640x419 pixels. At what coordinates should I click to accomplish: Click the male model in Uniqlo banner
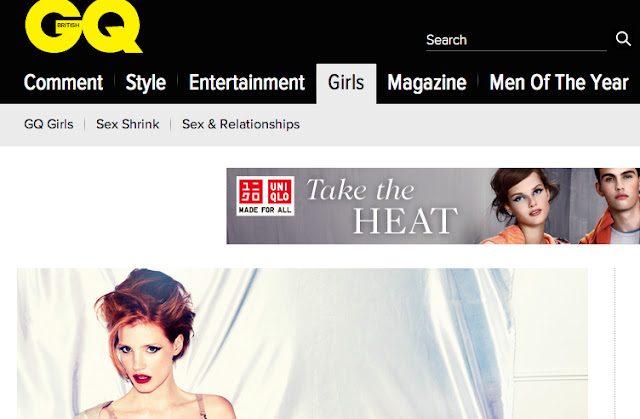[611, 206]
